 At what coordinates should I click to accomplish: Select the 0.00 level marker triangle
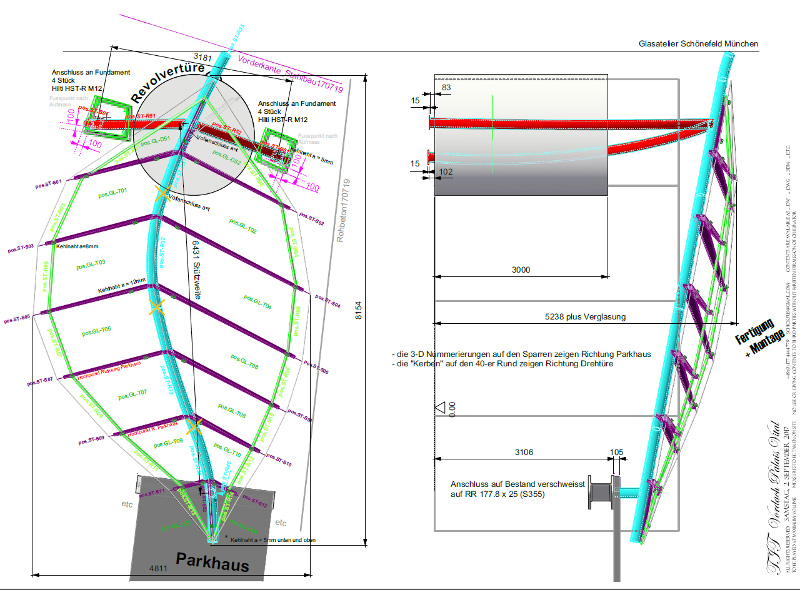click(x=440, y=408)
